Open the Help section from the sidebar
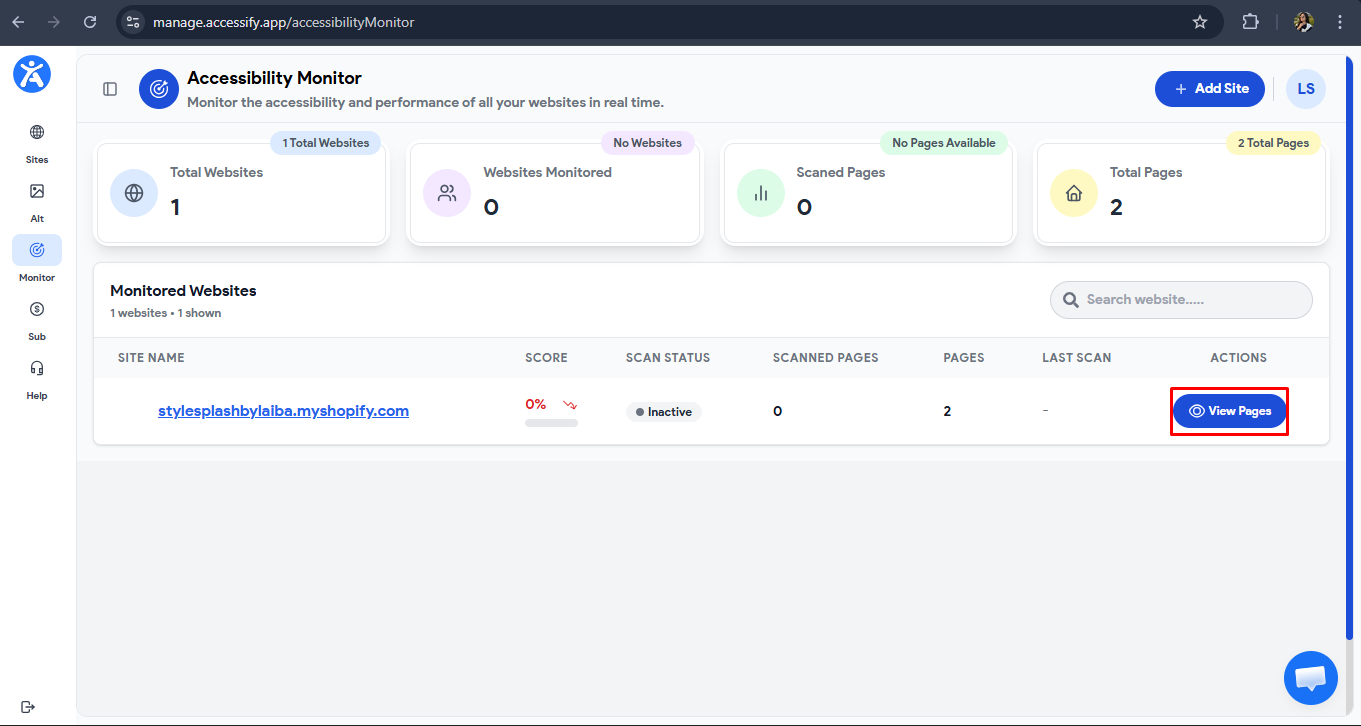Viewport: 1361px width, 726px height. point(36,375)
